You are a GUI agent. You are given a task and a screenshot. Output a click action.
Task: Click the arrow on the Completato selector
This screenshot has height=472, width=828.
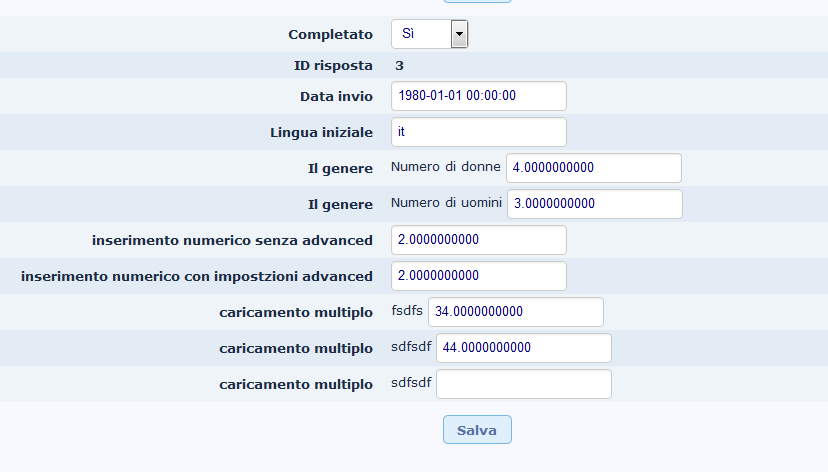click(459, 34)
